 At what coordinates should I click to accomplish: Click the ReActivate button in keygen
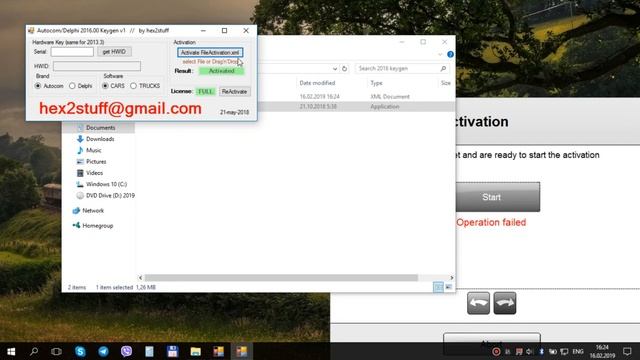pyautogui.click(x=234, y=91)
